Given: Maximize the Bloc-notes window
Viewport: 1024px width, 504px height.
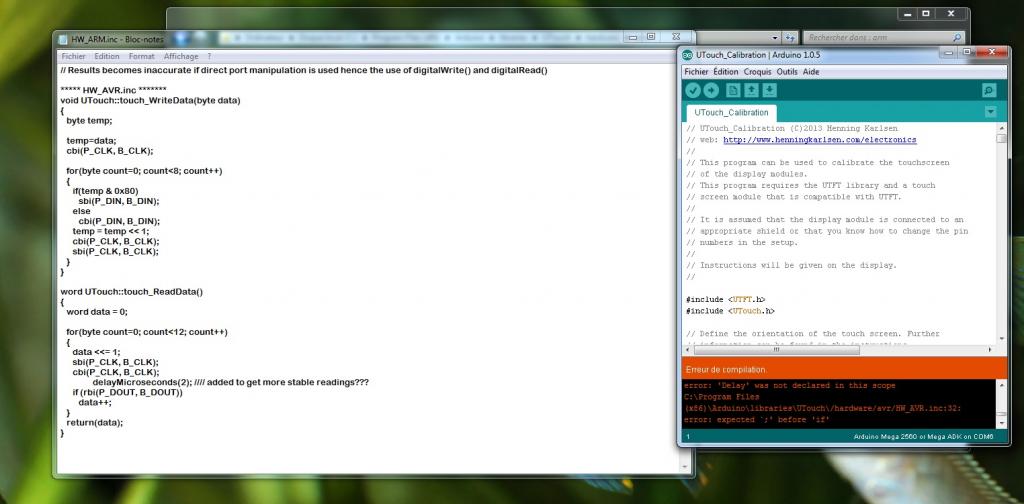Looking at the screenshot, I should click(x=651, y=37).
